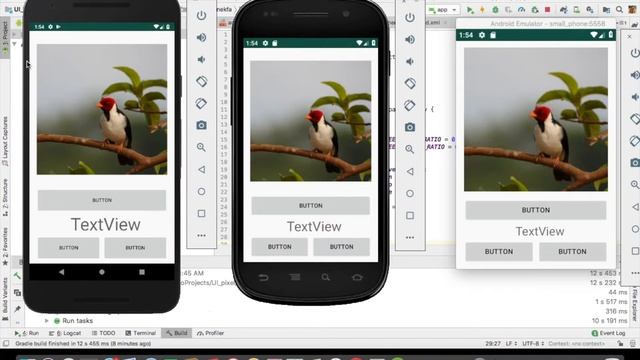
Task: Tap bottom-right BUTTON in small_phone emulator
Action: pyautogui.click(x=572, y=252)
